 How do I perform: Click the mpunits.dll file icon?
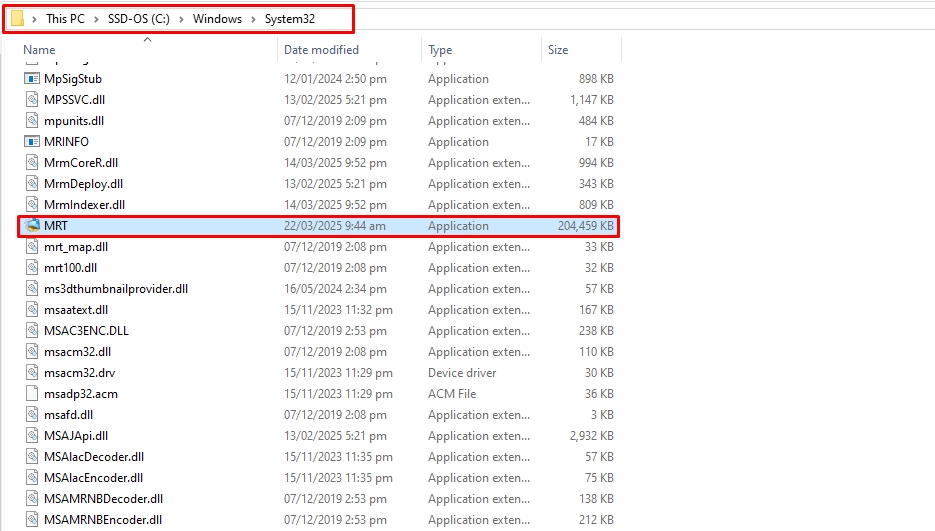pyautogui.click(x=32, y=121)
